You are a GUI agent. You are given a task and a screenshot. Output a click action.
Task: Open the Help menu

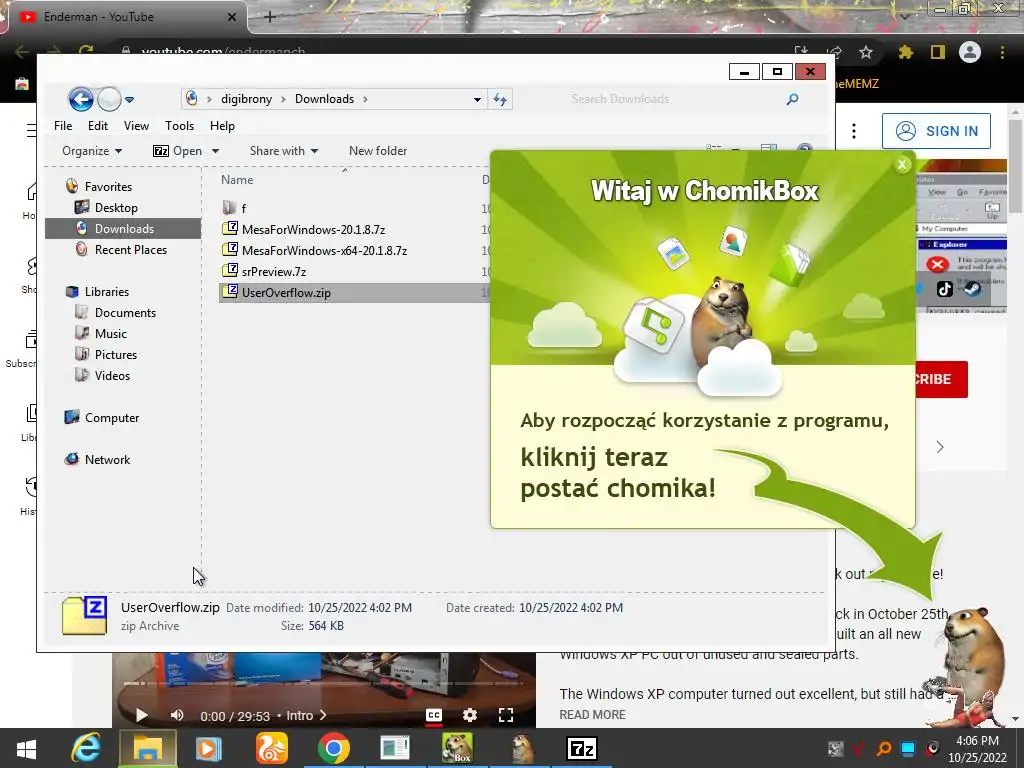pos(222,126)
